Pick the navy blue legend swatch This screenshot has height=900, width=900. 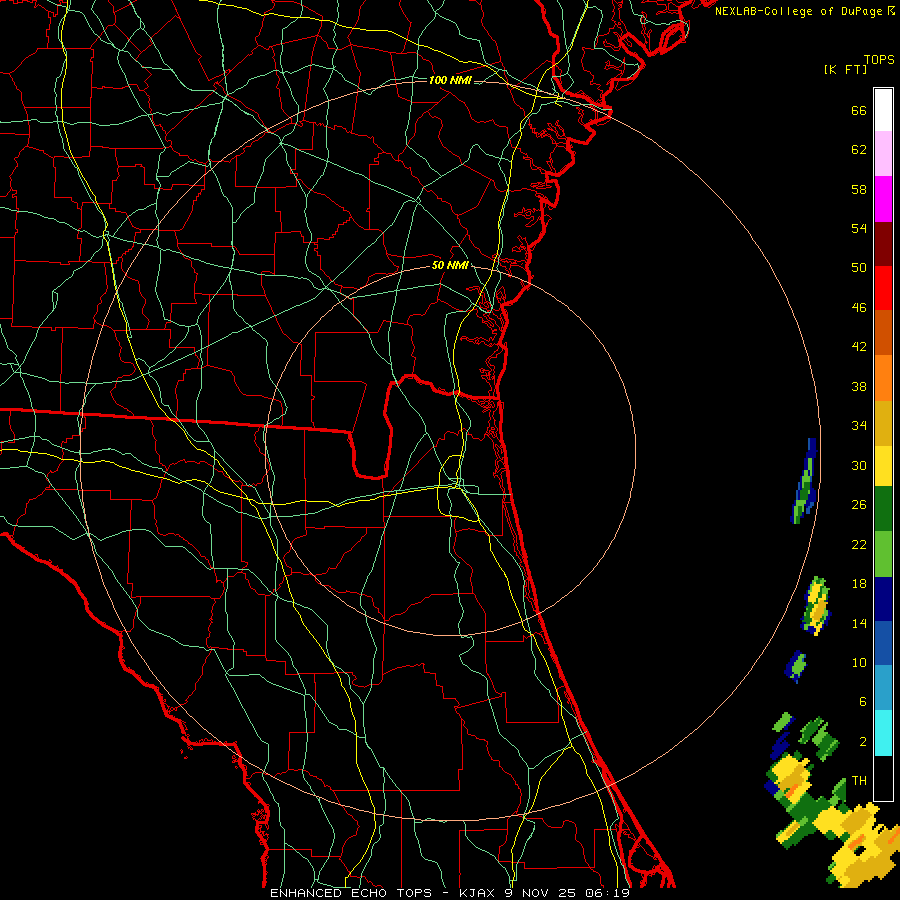[x=883, y=599]
